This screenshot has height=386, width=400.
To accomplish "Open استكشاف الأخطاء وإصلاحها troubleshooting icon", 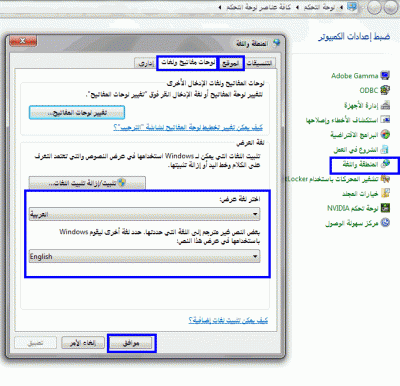I will (385, 119).
